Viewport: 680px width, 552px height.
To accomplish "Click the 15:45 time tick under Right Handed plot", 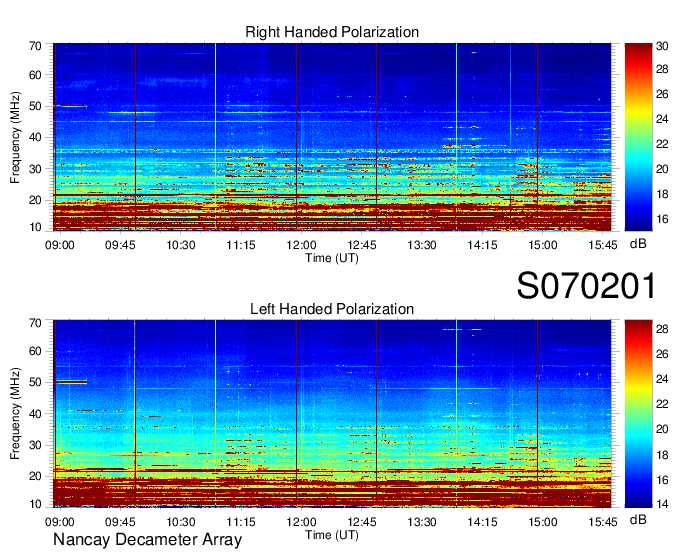I will [x=603, y=245].
